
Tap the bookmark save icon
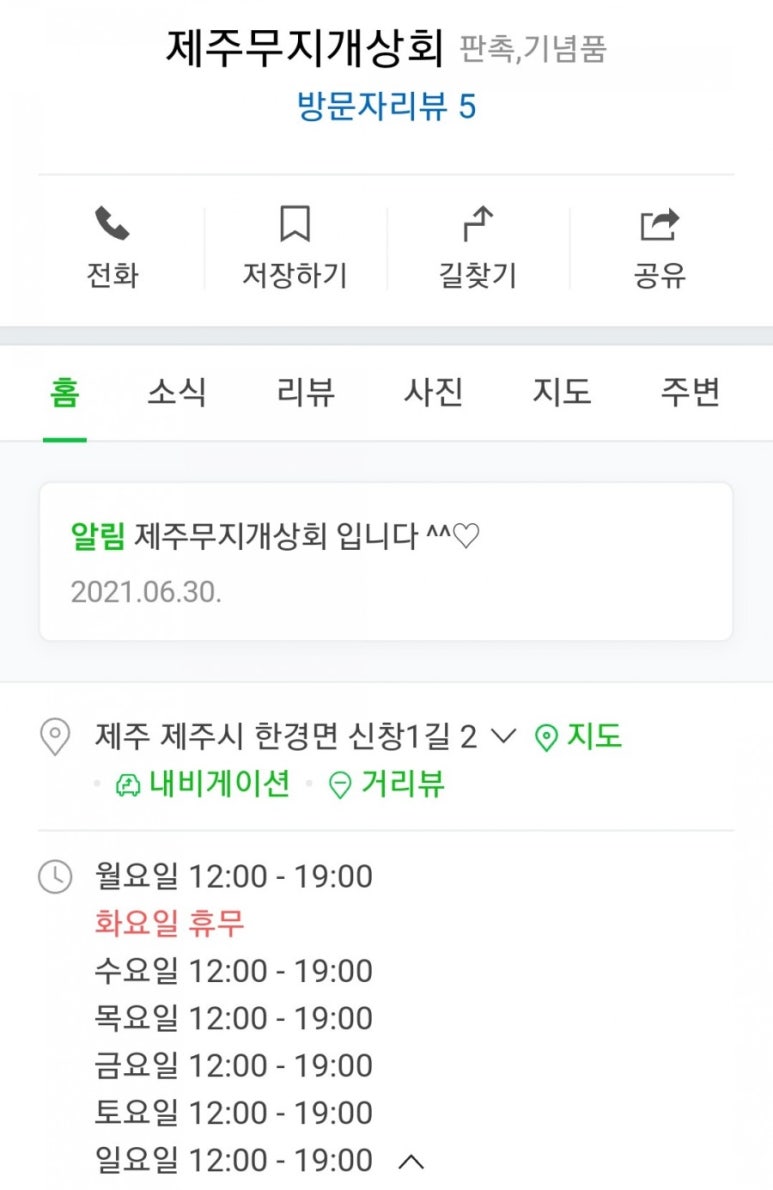[x=294, y=224]
